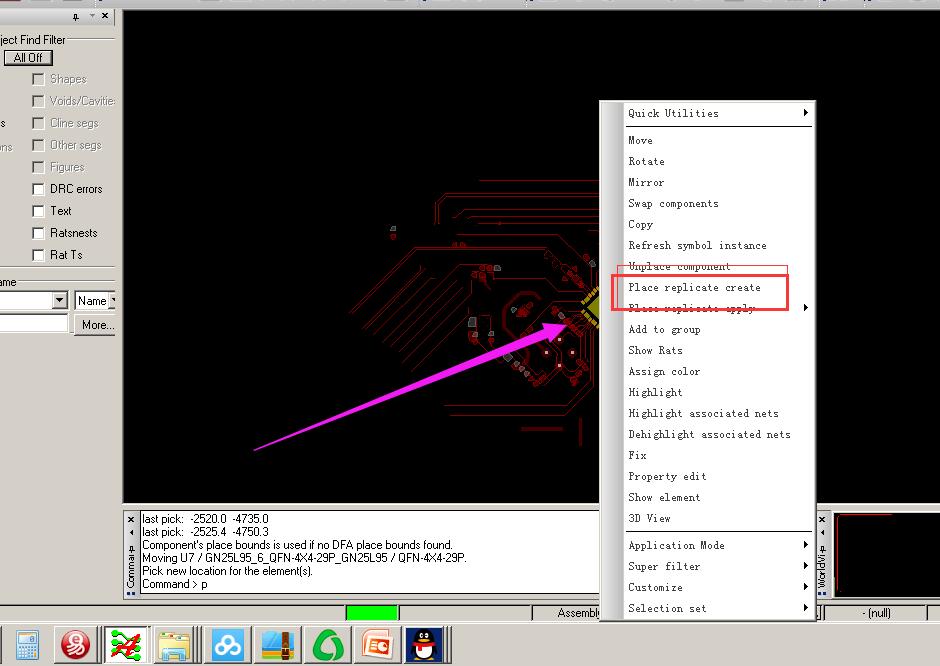The width and height of the screenshot is (940, 666).
Task: Choose Show element
Action: [x=718, y=497]
